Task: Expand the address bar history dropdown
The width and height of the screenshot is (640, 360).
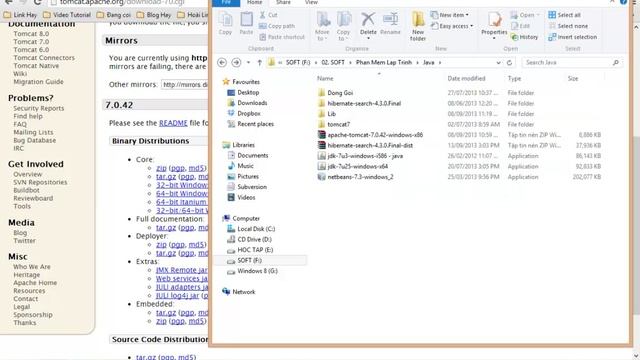Action: [x=498, y=63]
